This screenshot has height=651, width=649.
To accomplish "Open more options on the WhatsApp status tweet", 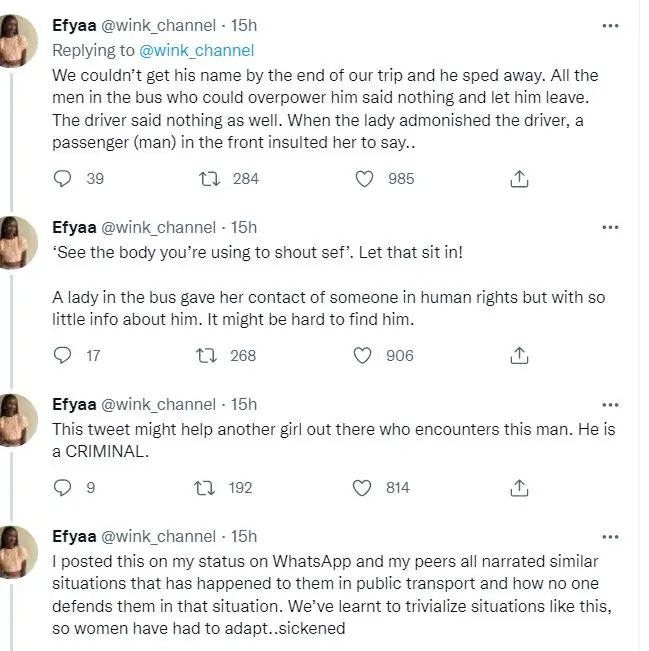I will [x=610, y=536].
